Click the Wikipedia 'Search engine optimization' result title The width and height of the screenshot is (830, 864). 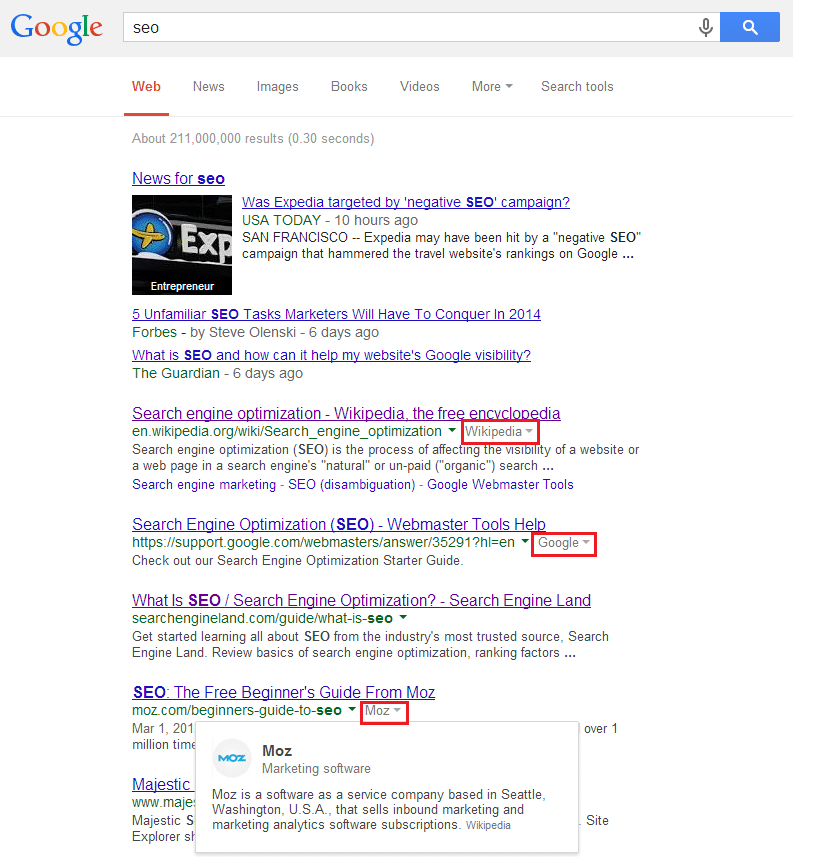(345, 413)
